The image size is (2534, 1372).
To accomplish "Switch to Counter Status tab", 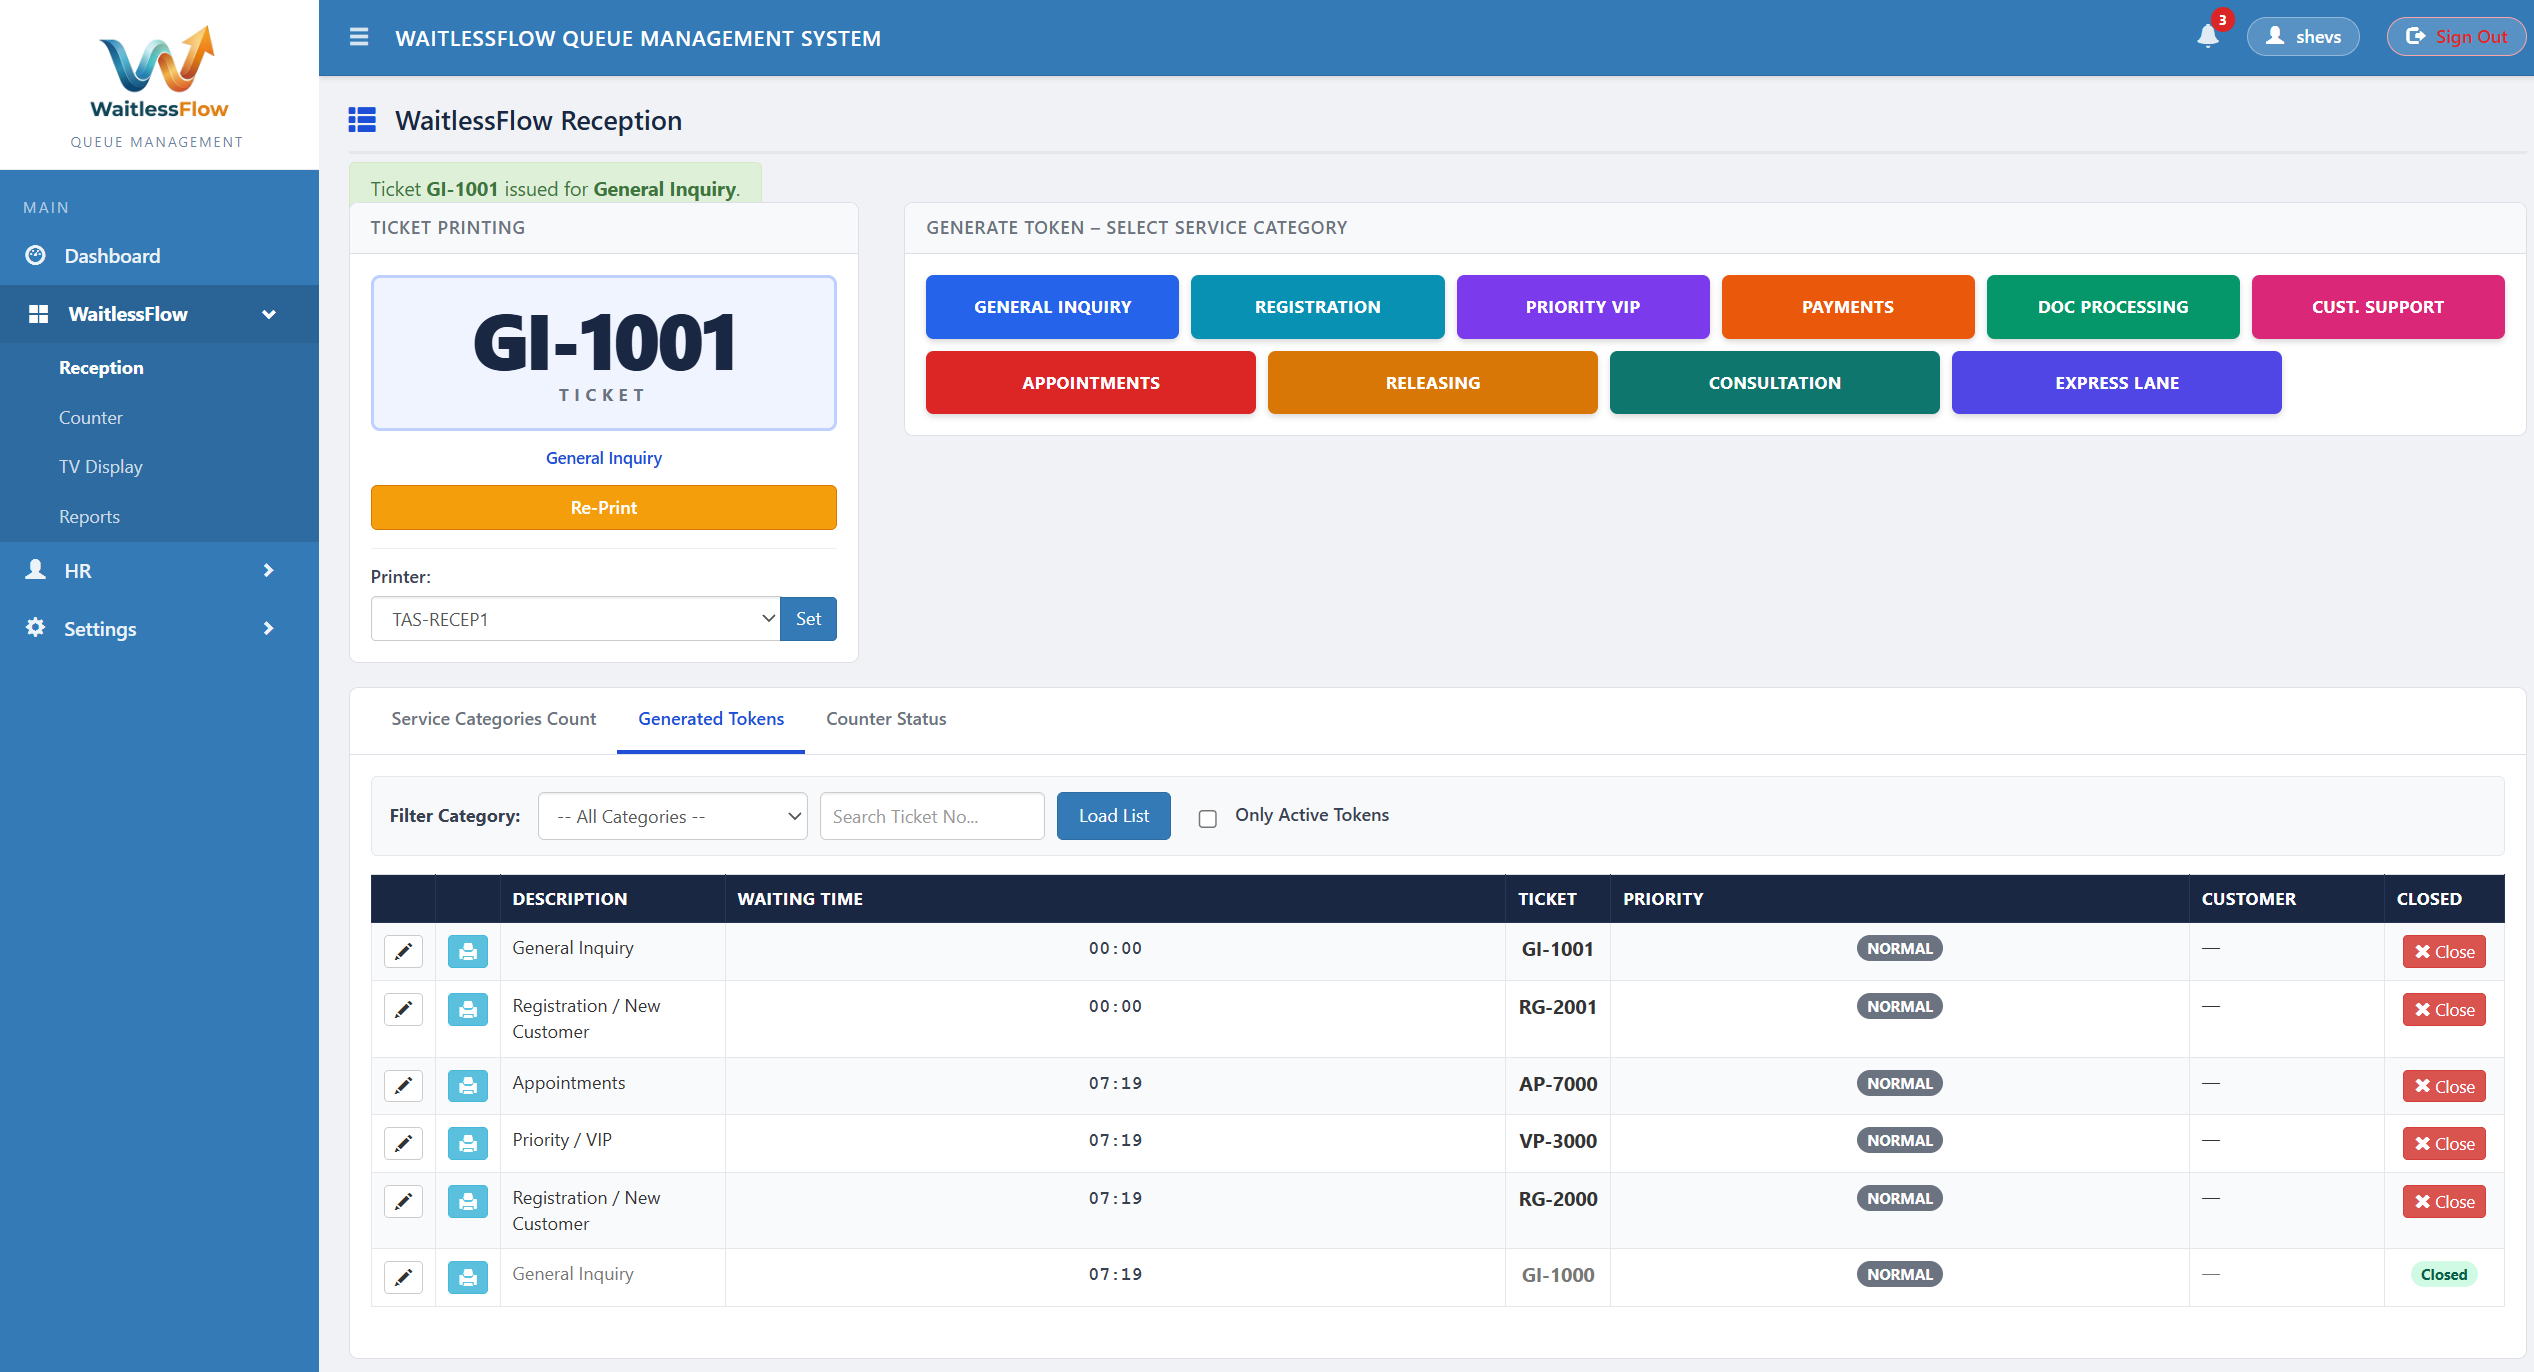I will point(886,719).
